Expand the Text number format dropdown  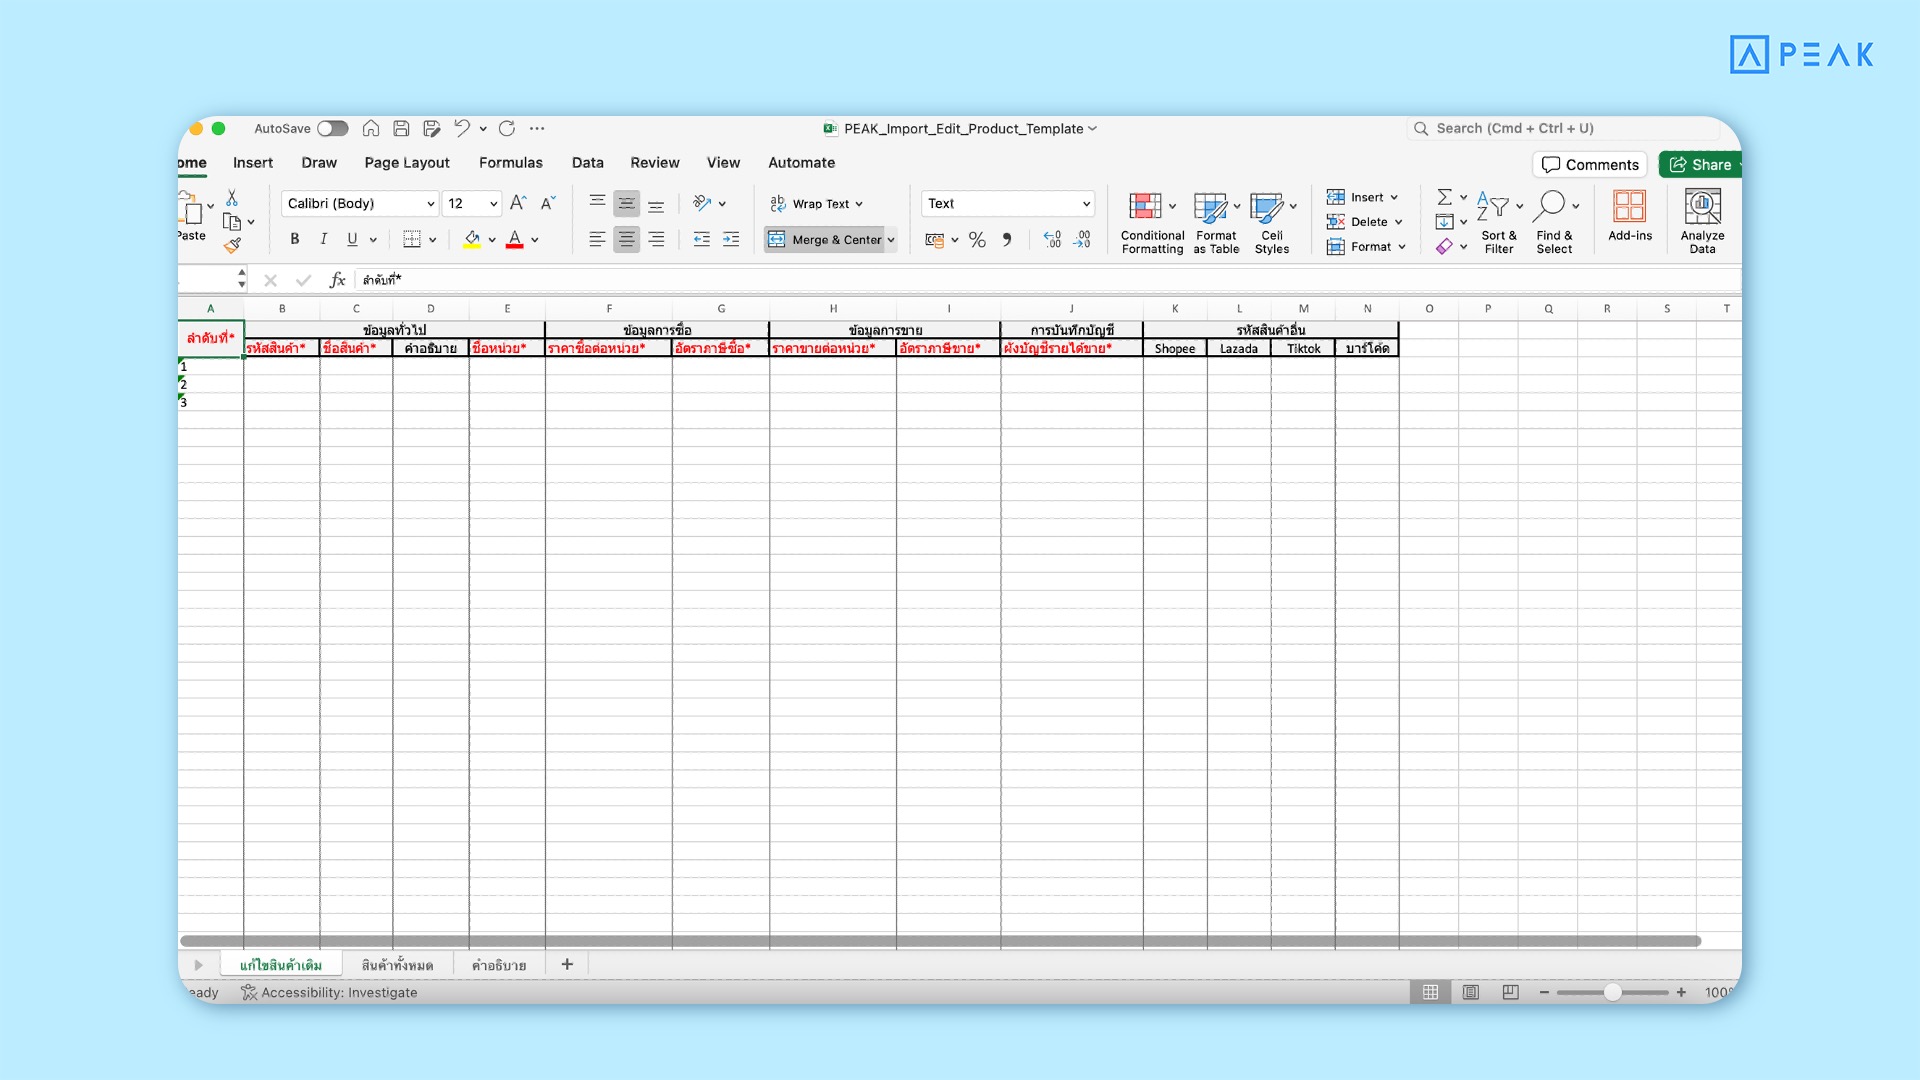click(1086, 204)
